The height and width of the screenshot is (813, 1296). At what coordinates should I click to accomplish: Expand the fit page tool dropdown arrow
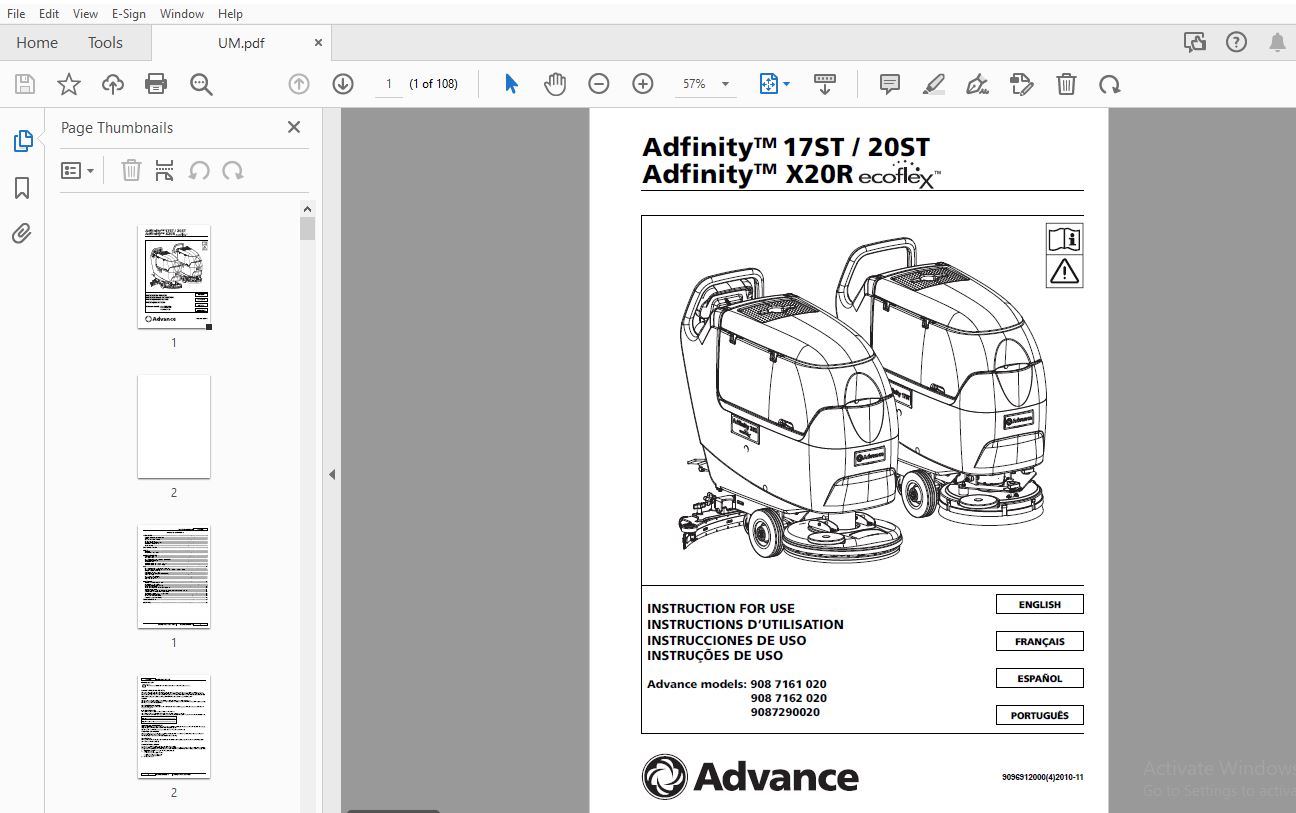786,84
